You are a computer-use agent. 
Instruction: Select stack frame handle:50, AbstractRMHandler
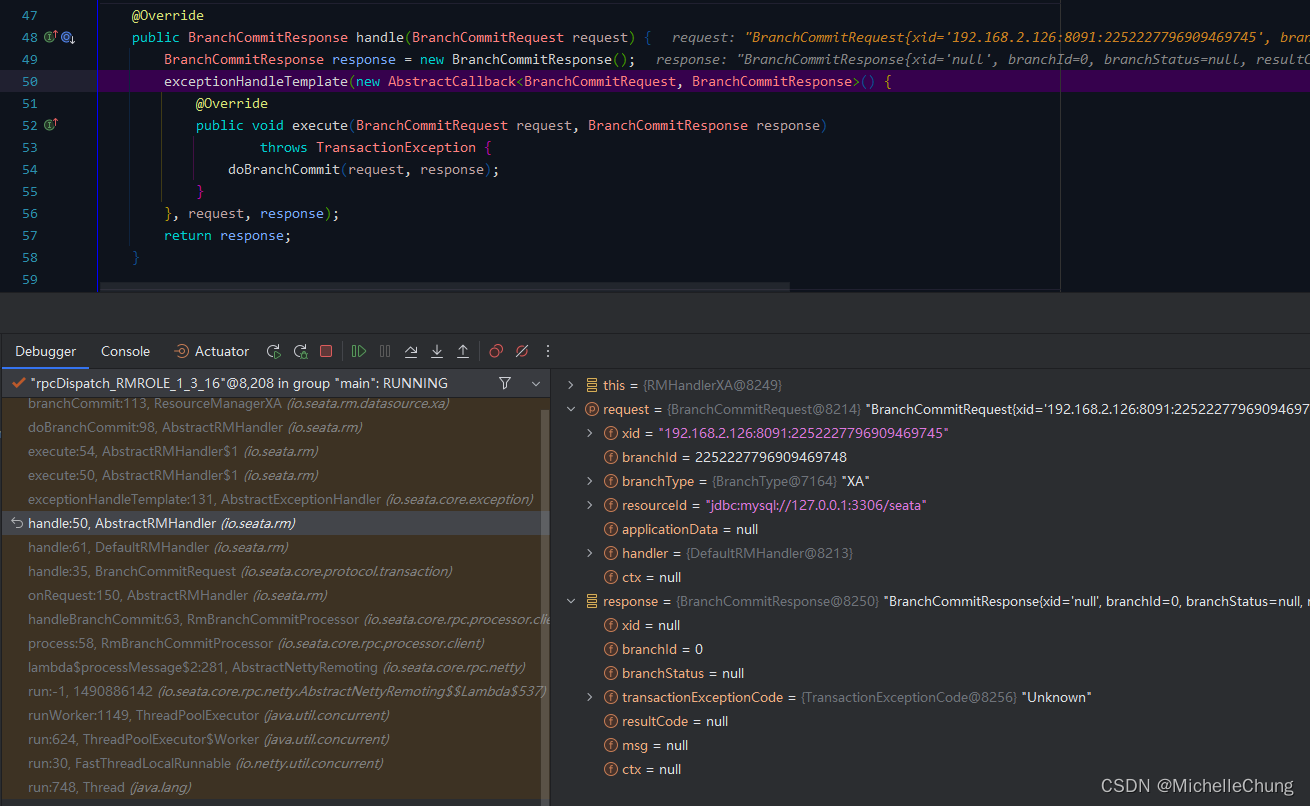point(270,523)
